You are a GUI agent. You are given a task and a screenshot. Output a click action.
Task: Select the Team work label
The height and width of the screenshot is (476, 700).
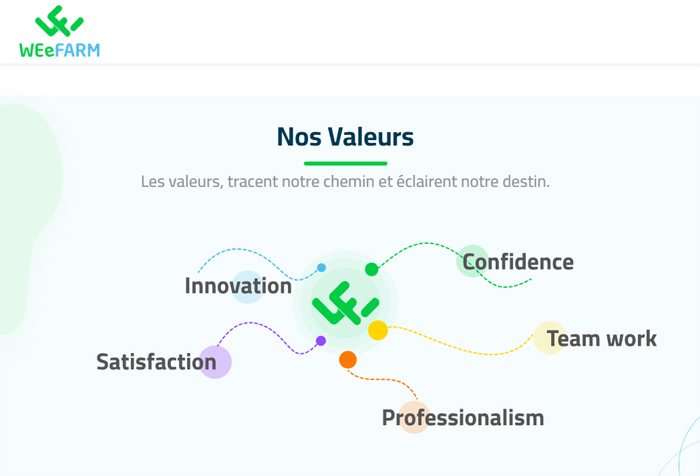click(x=602, y=338)
